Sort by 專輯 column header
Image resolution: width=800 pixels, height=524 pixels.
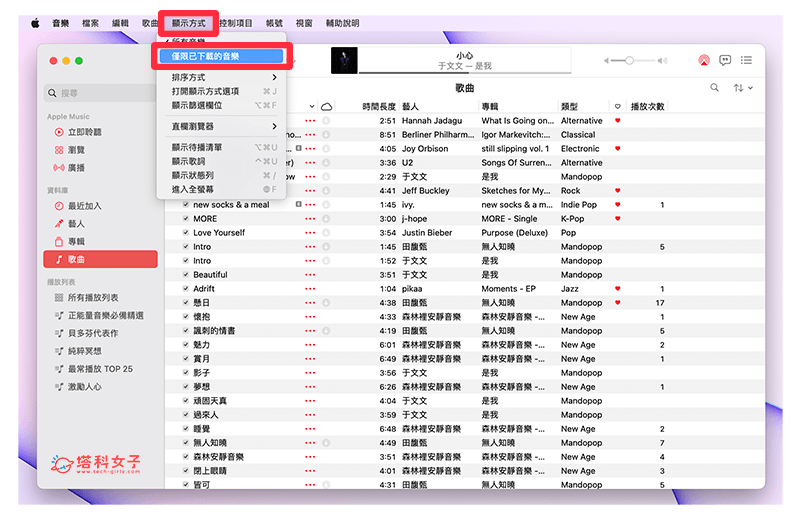coord(490,107)
